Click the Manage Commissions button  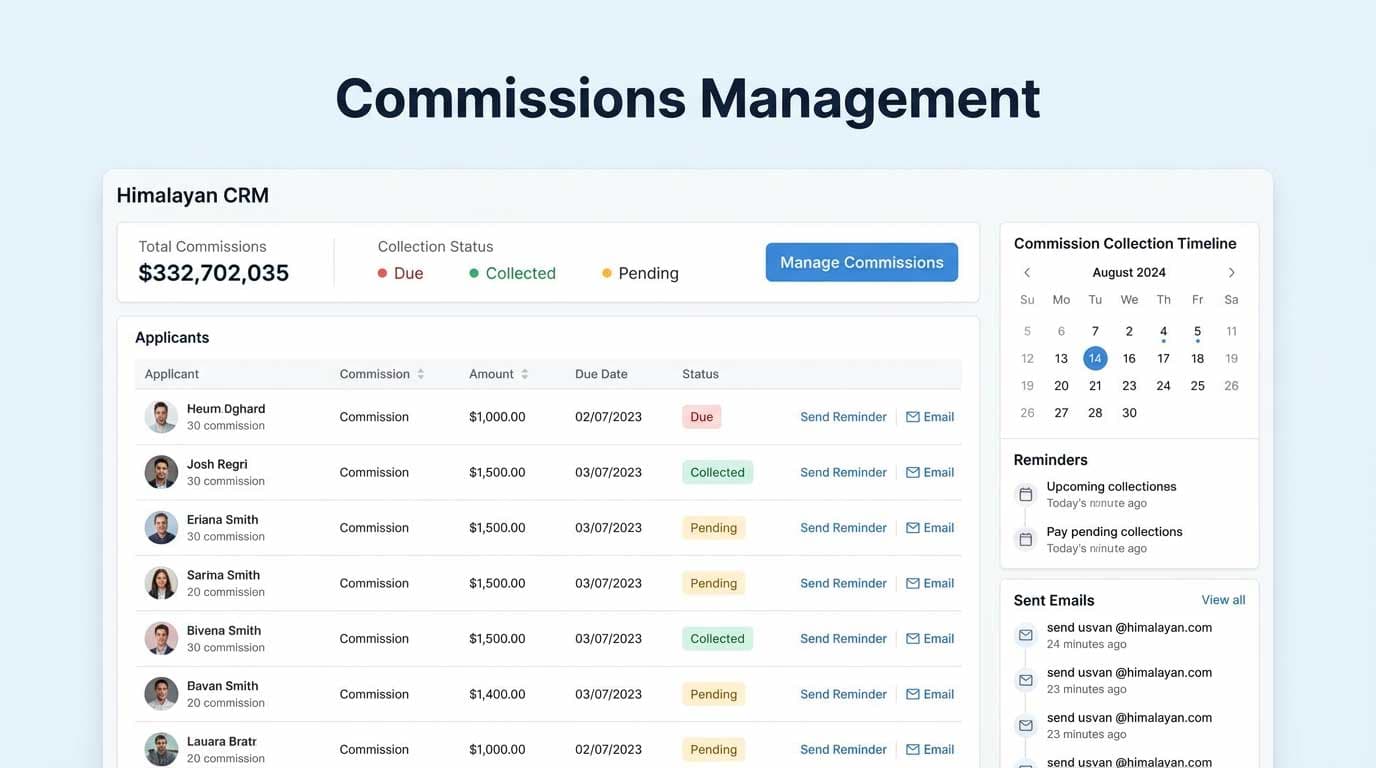[861, 261]
